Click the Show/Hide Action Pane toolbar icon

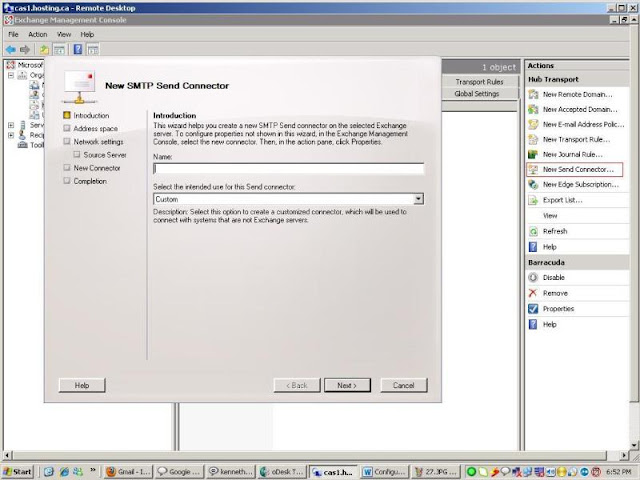pos(93,50)
